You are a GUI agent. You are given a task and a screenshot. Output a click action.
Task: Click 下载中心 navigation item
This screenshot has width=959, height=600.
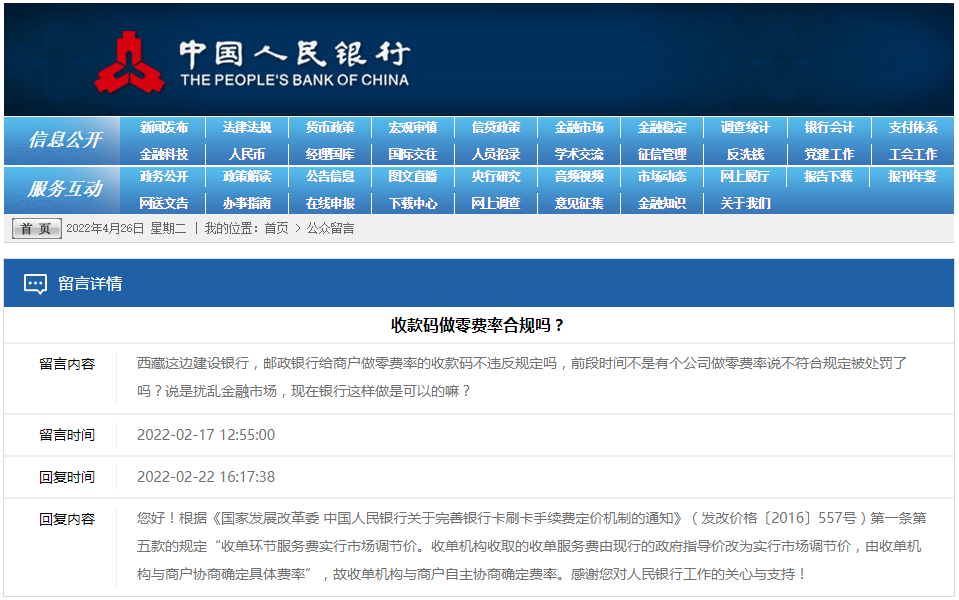coord(413,203)
